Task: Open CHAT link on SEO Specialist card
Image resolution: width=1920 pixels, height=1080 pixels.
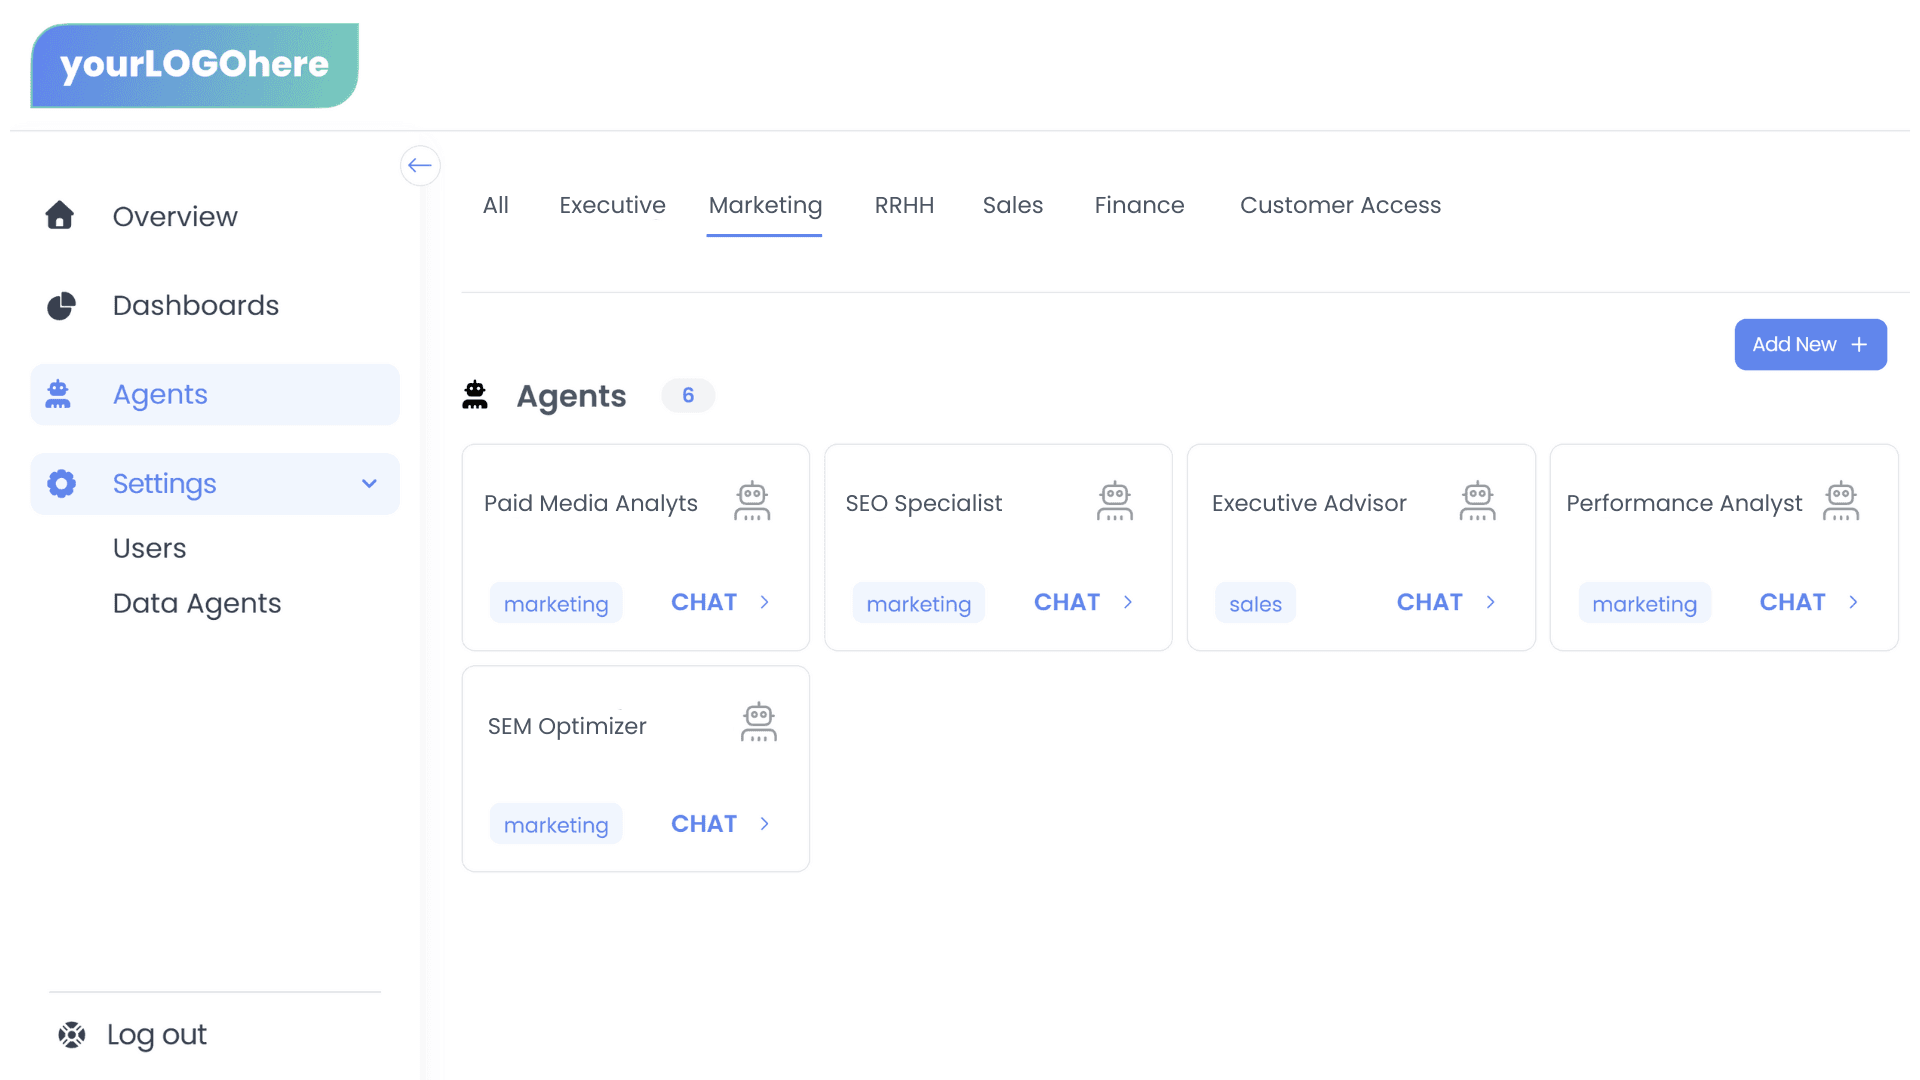Action: [1066, 602]
